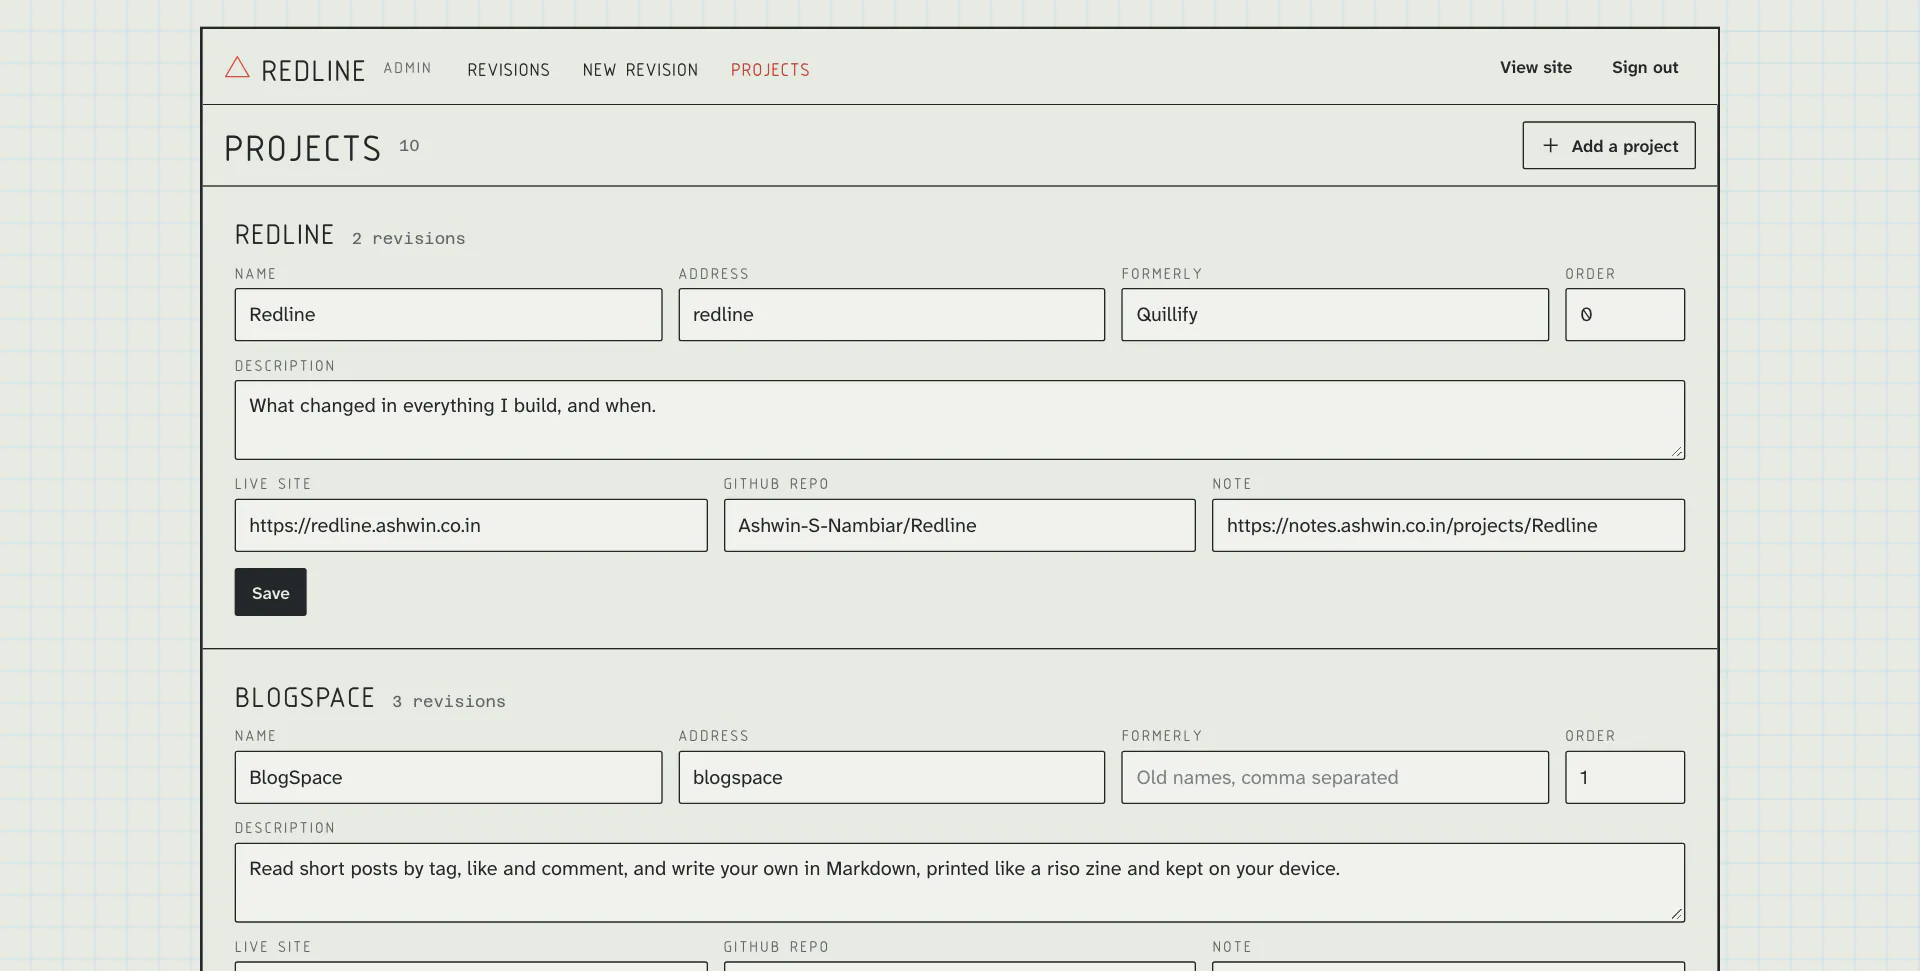Focus the Redline Name field
The image size is (1920, 971).
pyautogui.click(x=448, y=314)
